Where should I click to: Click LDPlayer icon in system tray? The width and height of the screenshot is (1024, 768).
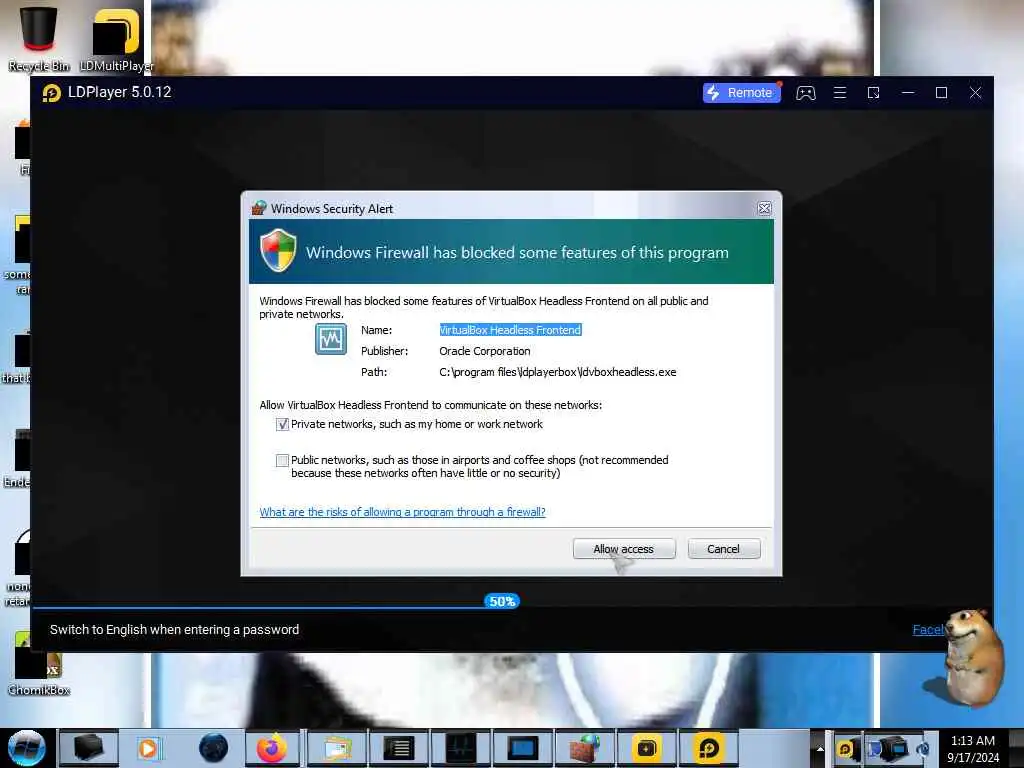pyautogui.click(x=847, y=749)
